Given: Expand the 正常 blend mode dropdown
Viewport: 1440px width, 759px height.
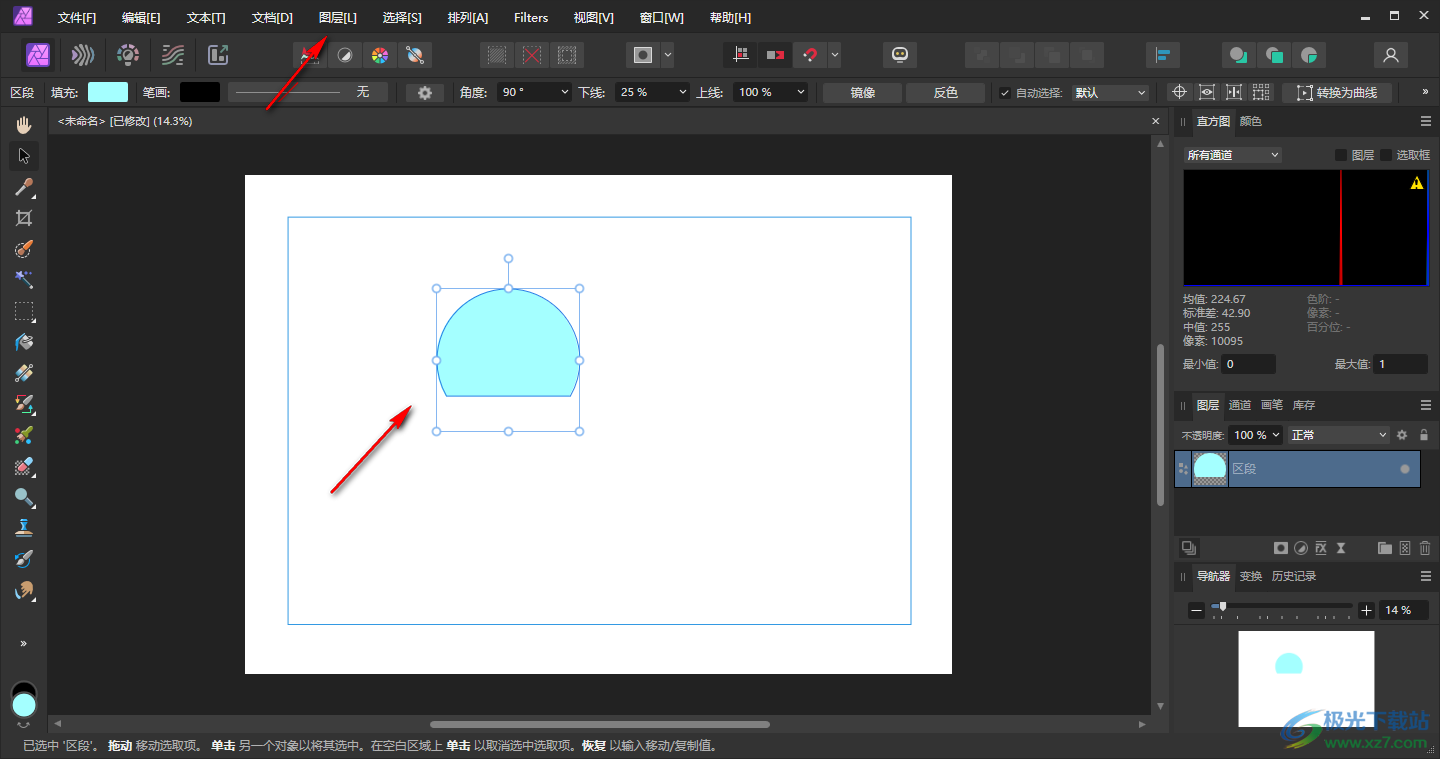Looking at the screenshot, I should (1339, 435).
